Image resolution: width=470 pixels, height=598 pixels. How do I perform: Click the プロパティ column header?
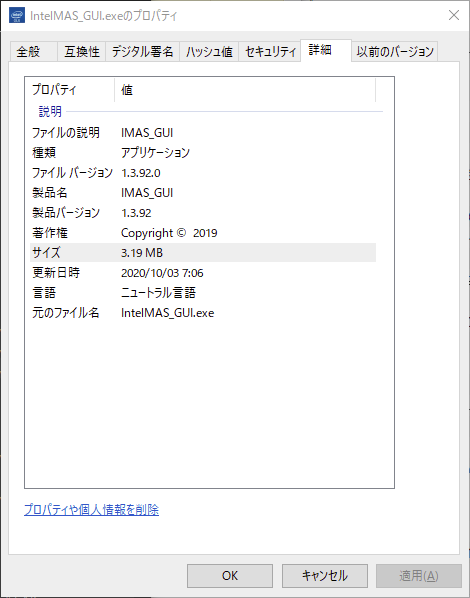pyautogui.click(x=72, y=90)
